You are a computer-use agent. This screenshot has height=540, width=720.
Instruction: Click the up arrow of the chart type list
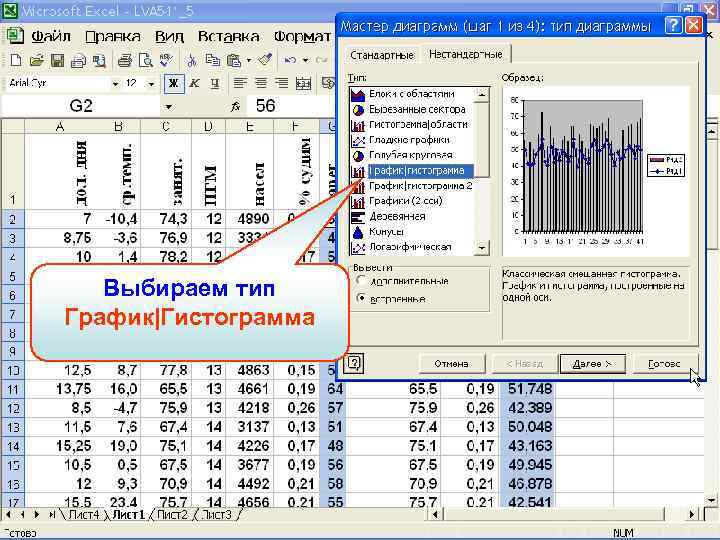point(482,95)
